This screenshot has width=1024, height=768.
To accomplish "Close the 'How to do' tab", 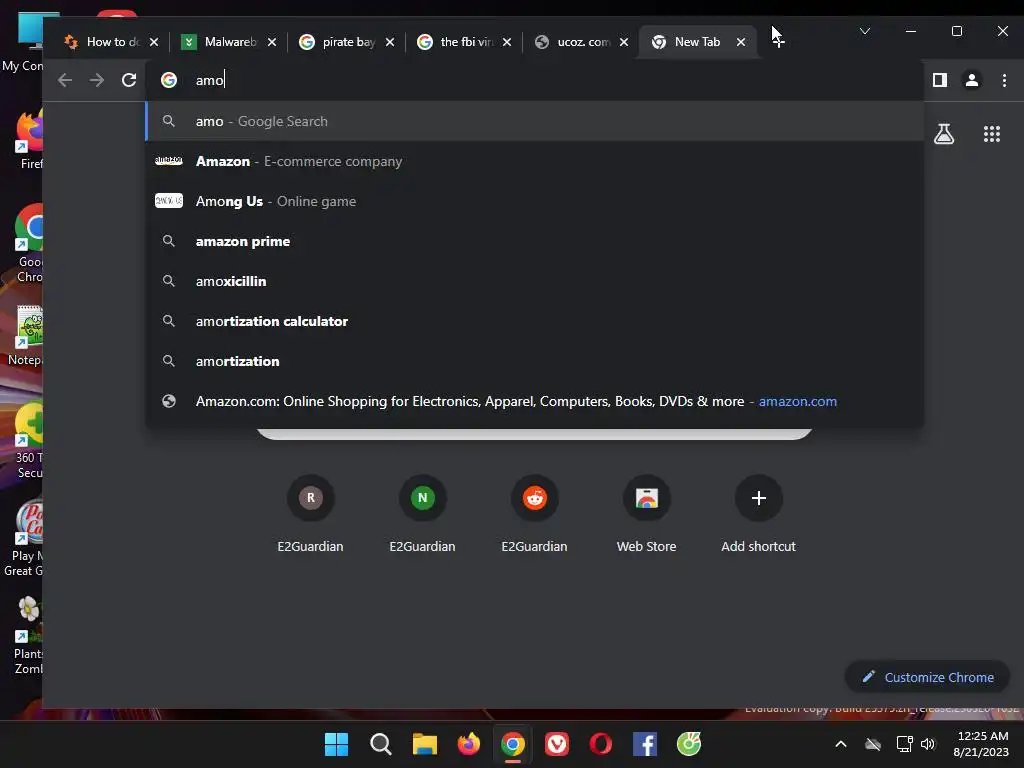I will [154, 42].
